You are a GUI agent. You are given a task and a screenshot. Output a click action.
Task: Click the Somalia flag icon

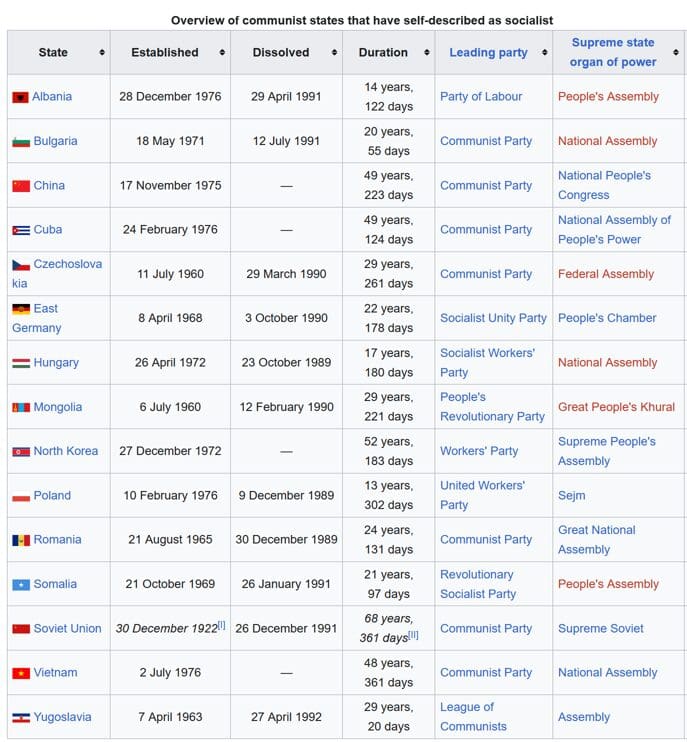click(x=20, y=585)
